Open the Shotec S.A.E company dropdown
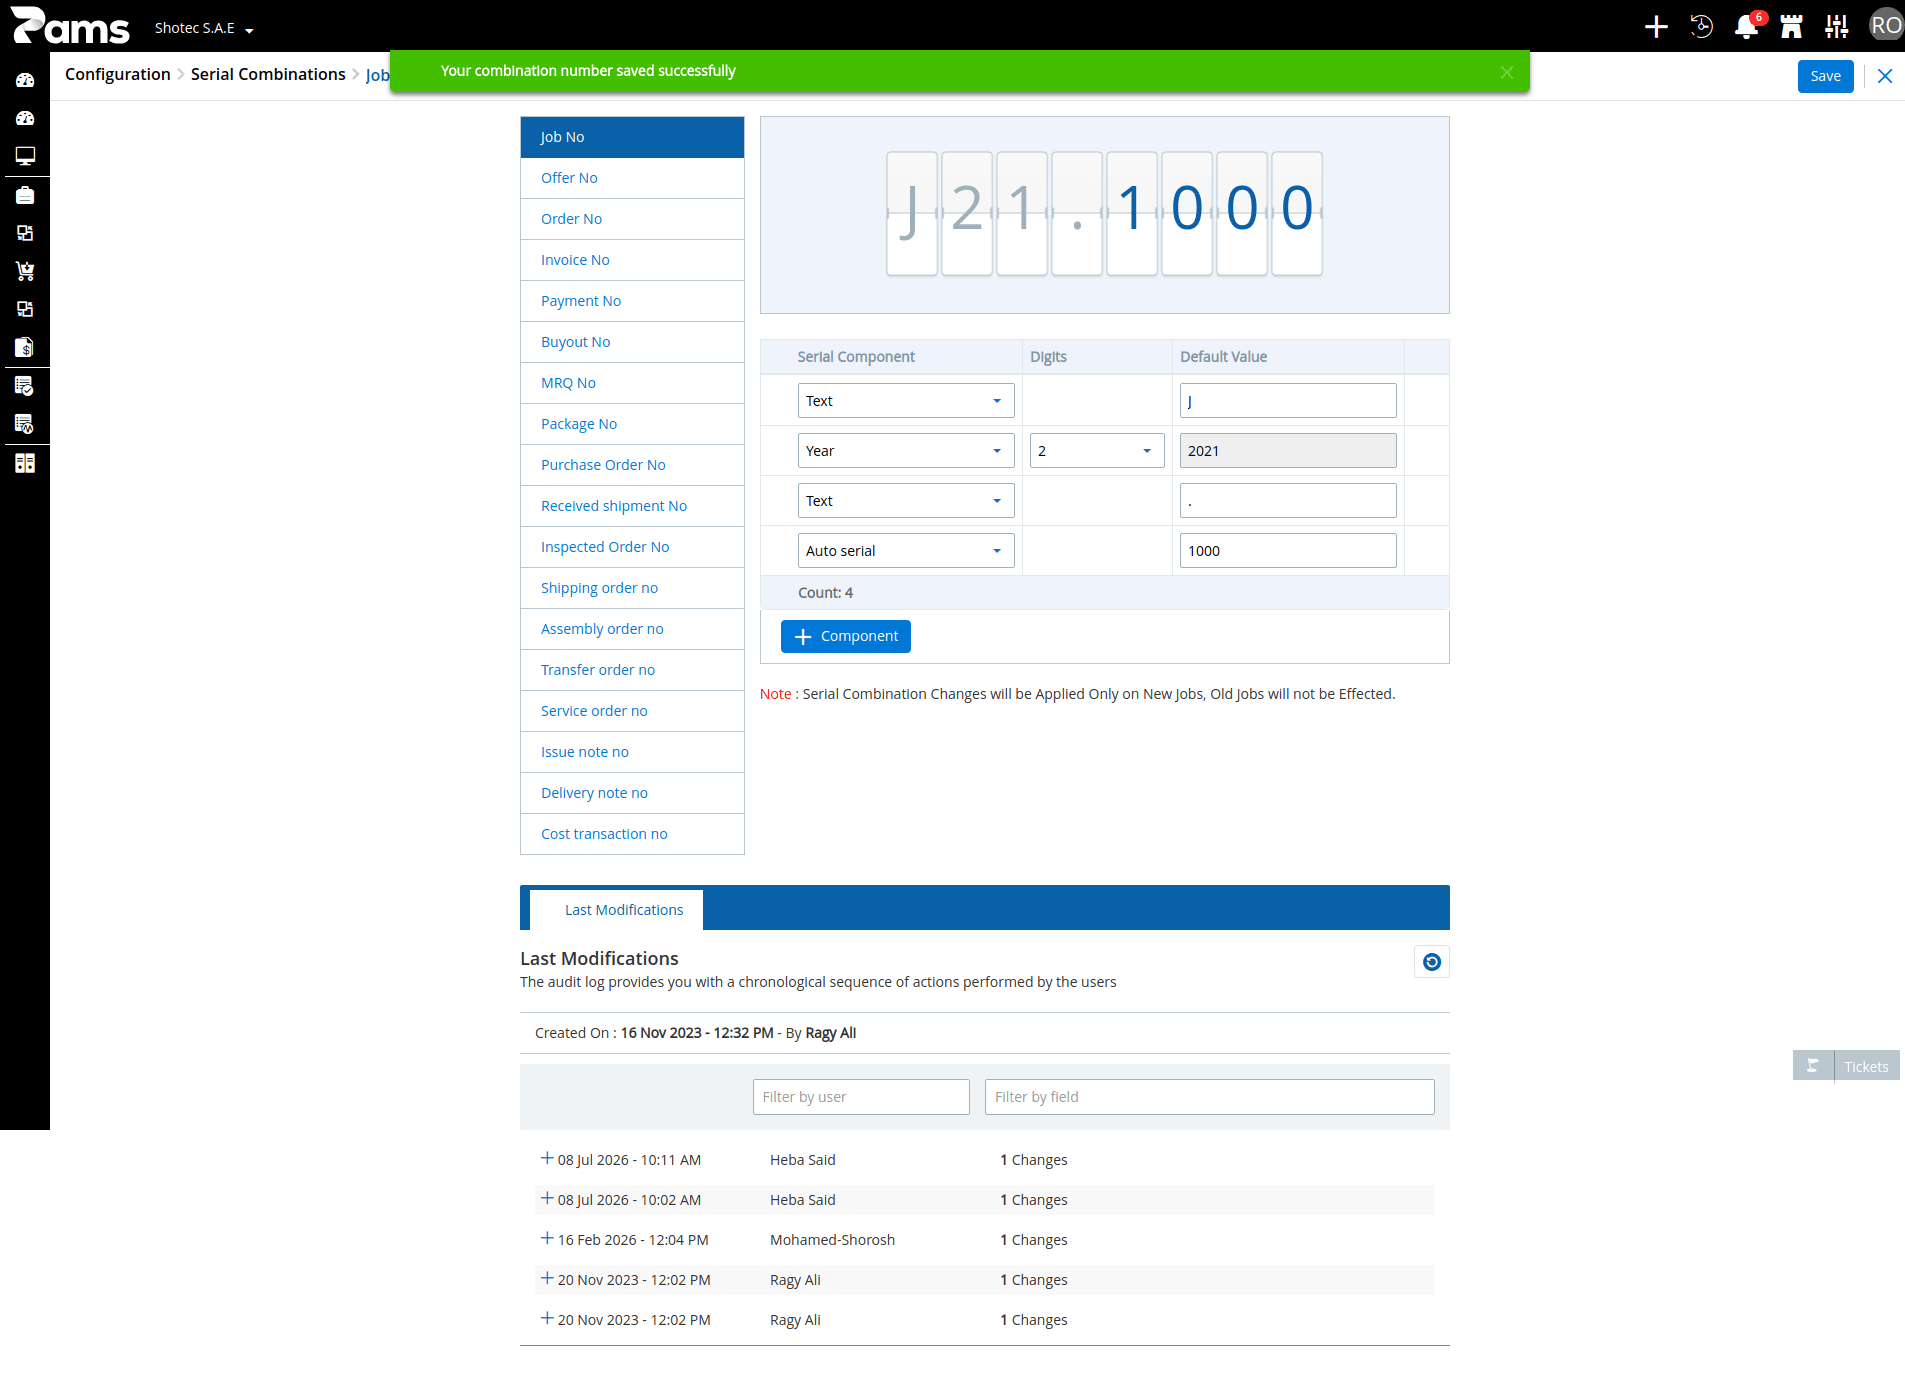Image resolution: width=1905 pixels, height=1396 pixels. [204, 28]
